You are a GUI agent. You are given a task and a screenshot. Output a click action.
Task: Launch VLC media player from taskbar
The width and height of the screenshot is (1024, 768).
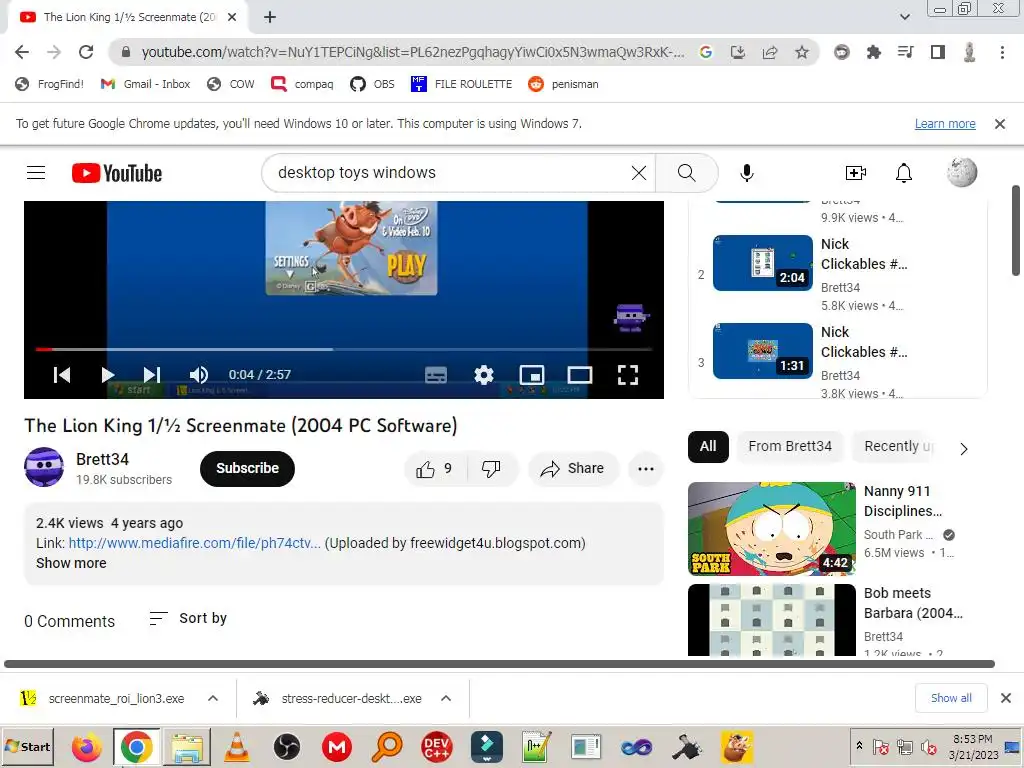(x=237, y=747)
